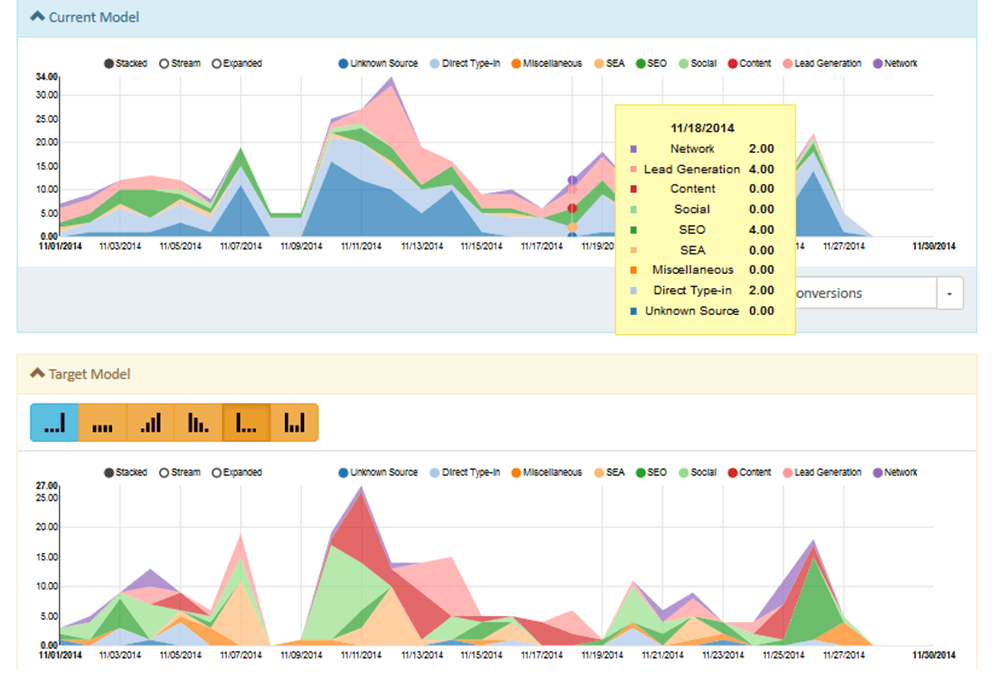The height and width of the screenshot is (675, 999).
Task: Select the linear even-bars model icon
Action: [x=102, y=423]
